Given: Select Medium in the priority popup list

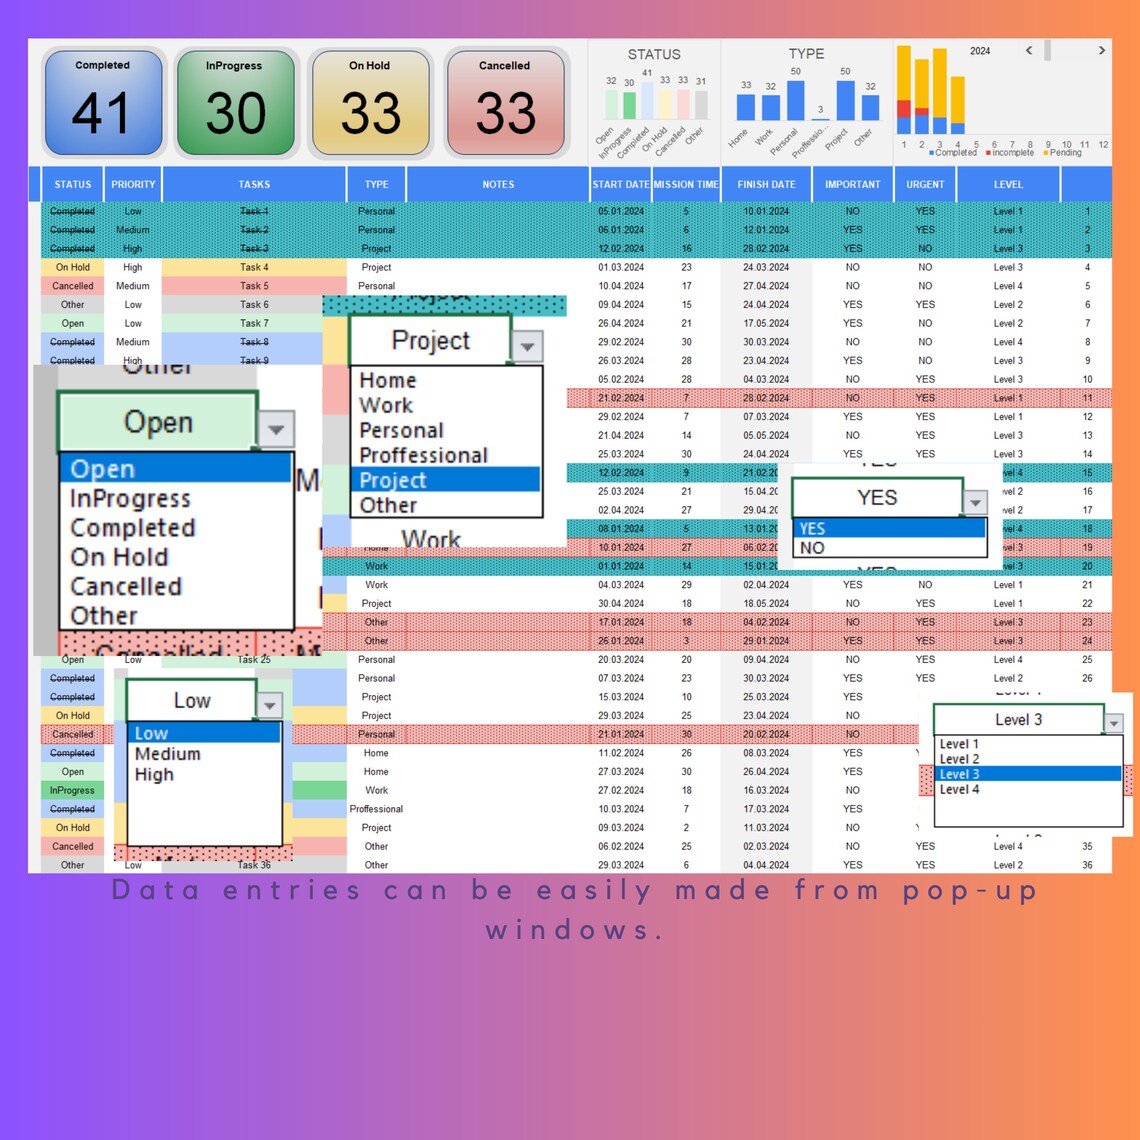Looking at the screenshot, I should click(x=166, y=754).
